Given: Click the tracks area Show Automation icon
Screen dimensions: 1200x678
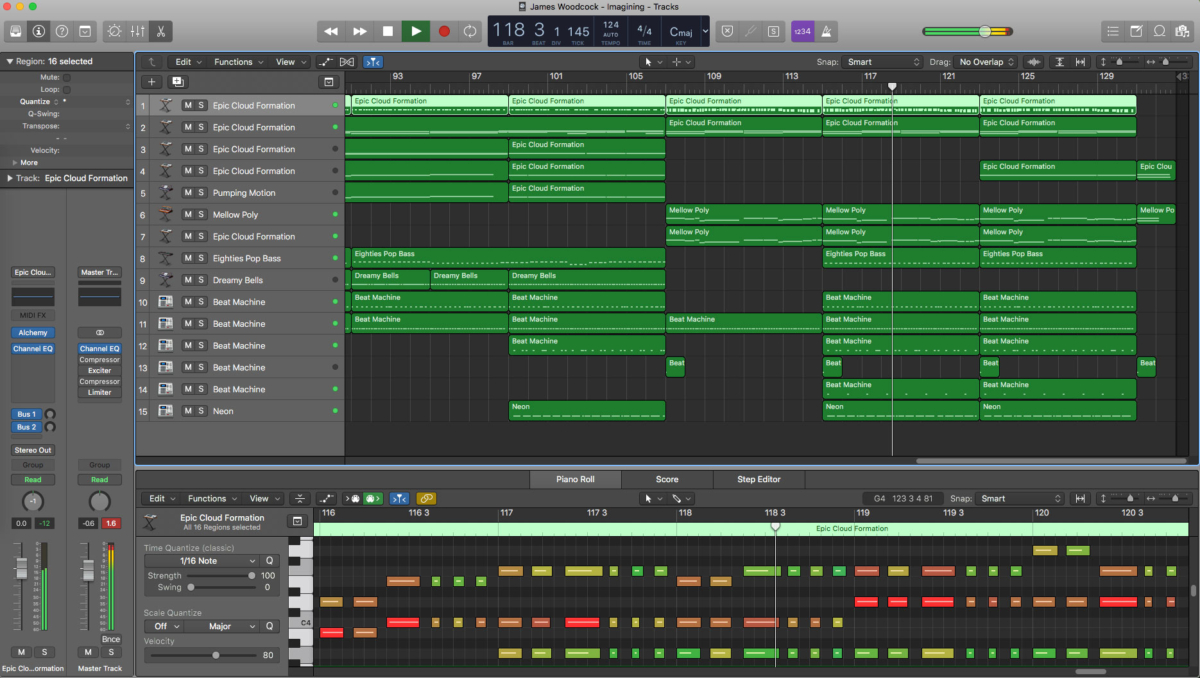Looking at the screenshot, I should (x=325, y=62).
